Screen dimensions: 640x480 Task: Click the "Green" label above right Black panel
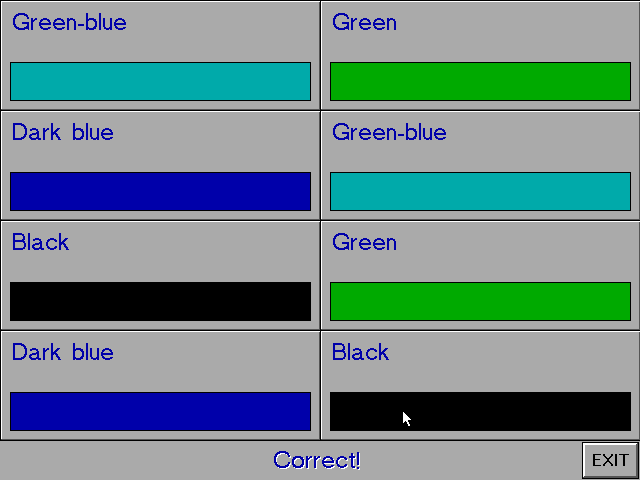[x=364, y=242]
